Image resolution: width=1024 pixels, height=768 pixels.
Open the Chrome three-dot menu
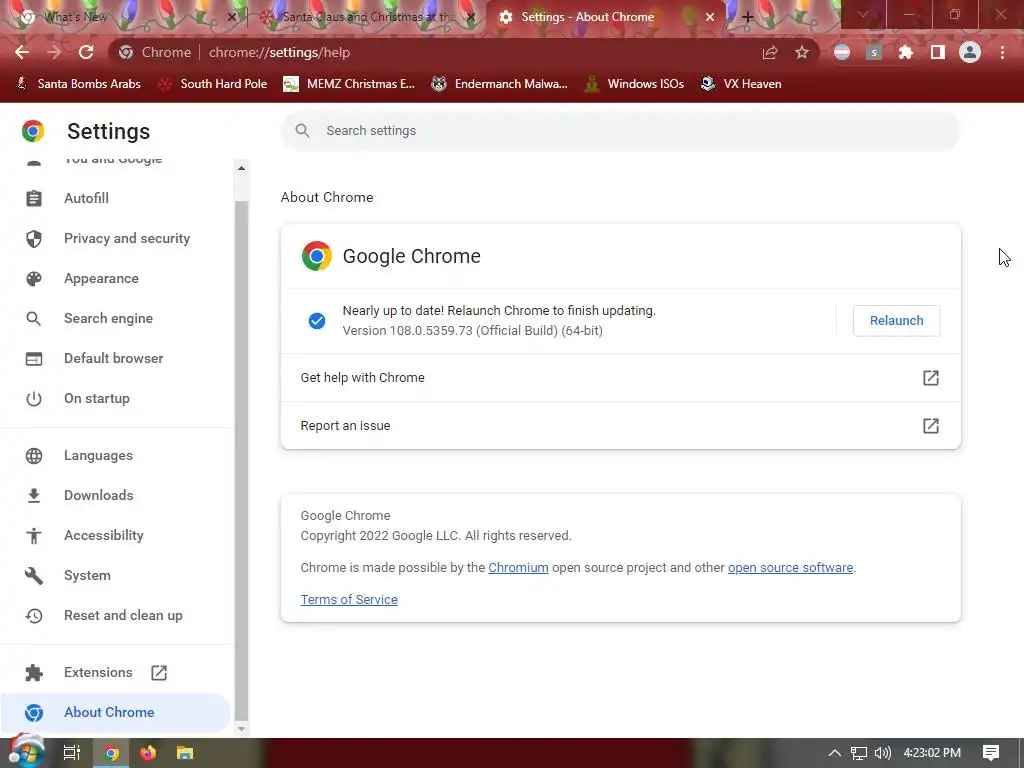(x=1002, y=52)
